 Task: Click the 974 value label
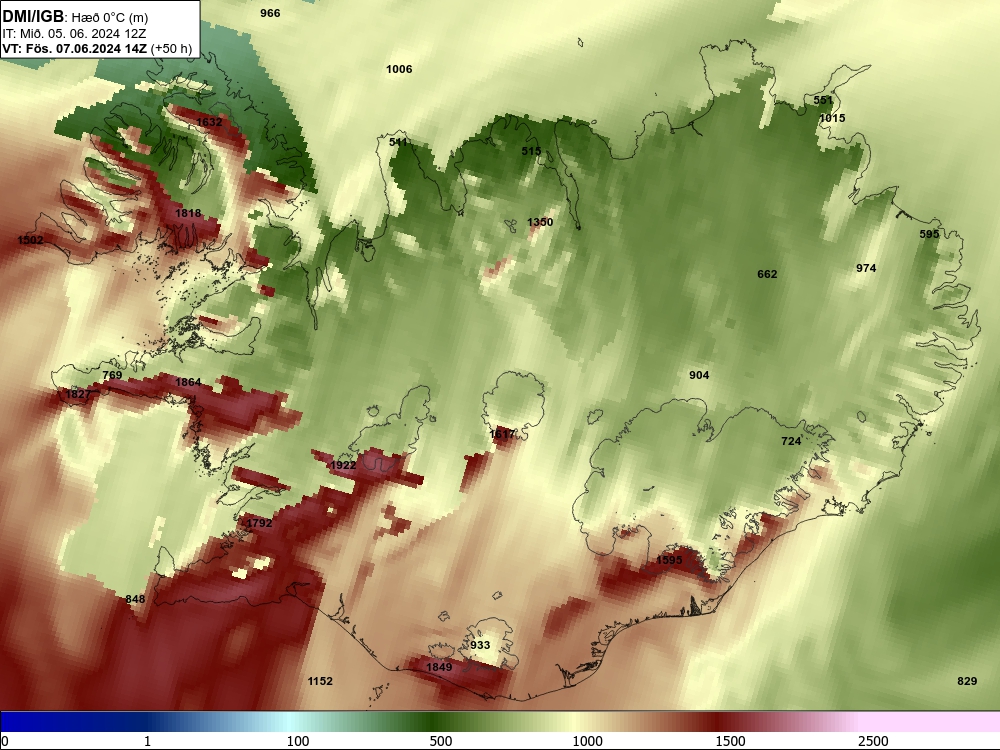coord(866,268)
